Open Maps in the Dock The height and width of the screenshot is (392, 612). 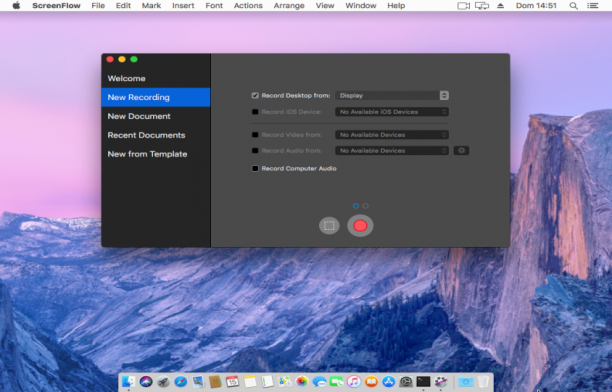coord(285,381)
